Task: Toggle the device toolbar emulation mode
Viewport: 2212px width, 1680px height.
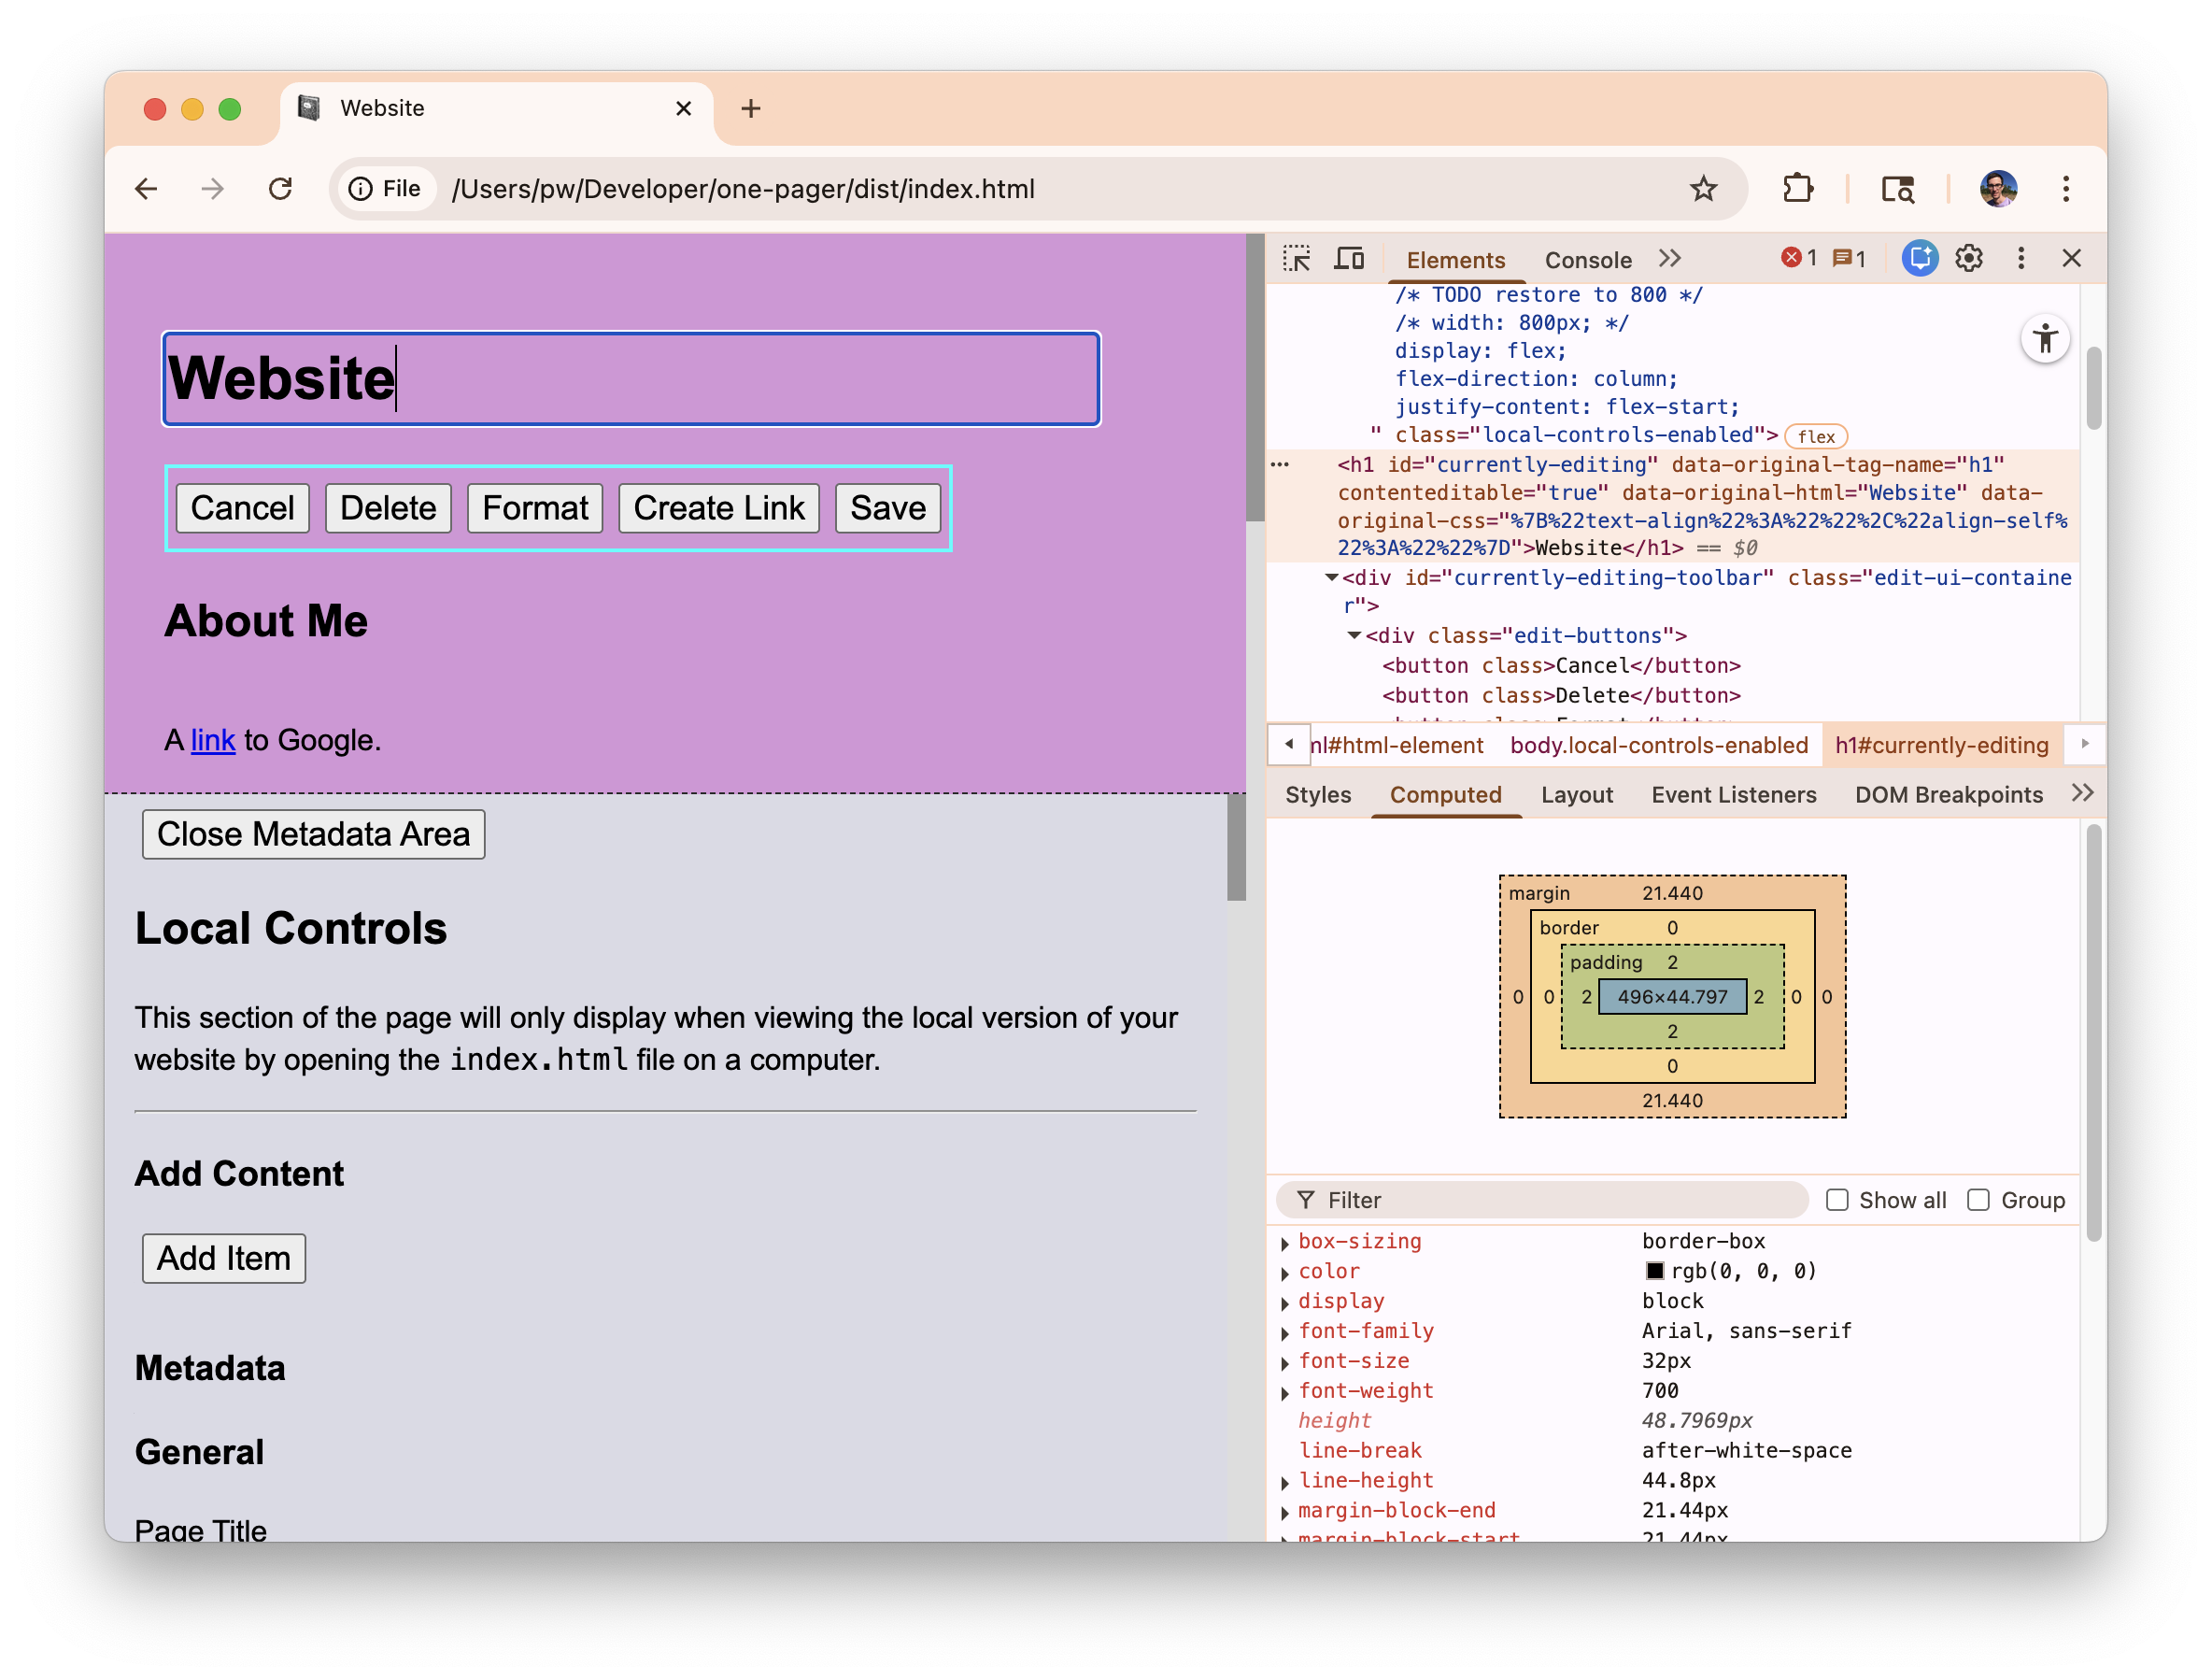Action: point(1349,258)
